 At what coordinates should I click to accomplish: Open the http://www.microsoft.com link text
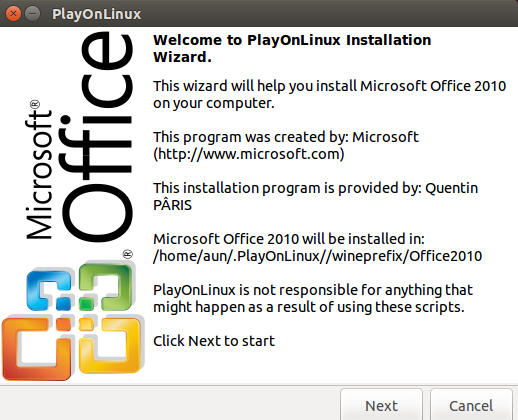(249, 154)
